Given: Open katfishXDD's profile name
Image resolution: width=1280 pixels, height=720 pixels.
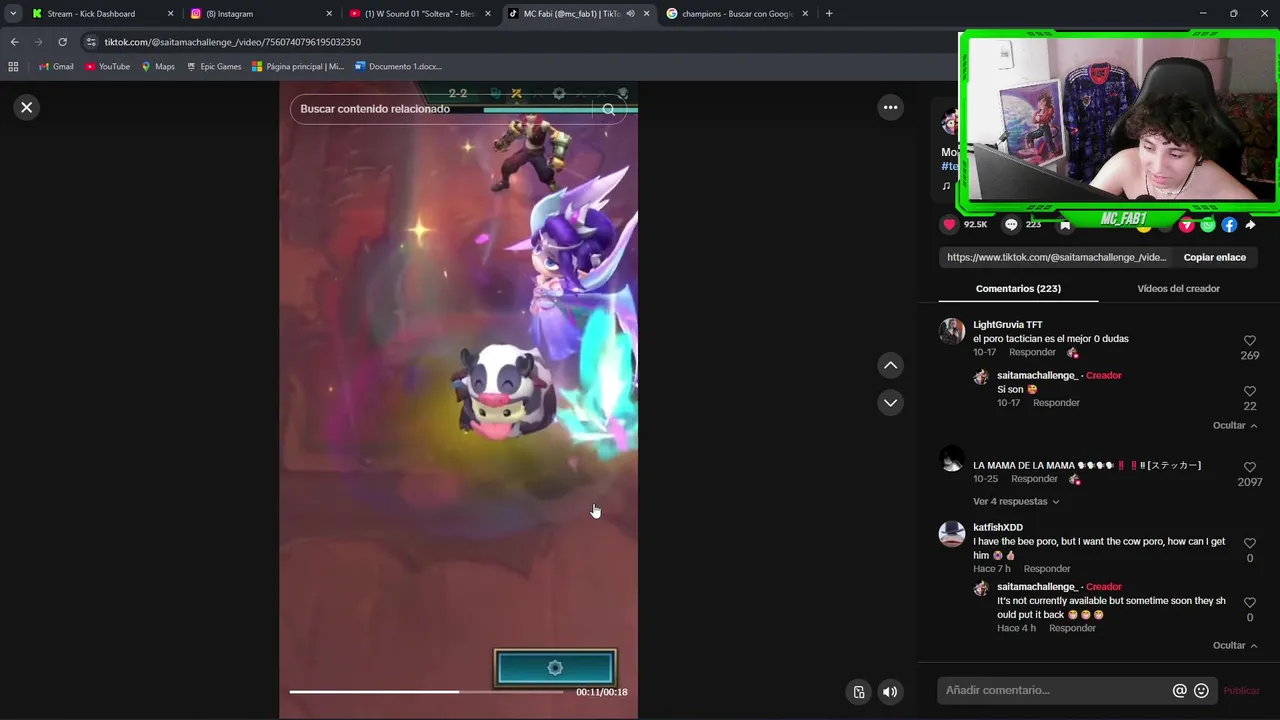Looking at the screenshot, I should point(997,527).
